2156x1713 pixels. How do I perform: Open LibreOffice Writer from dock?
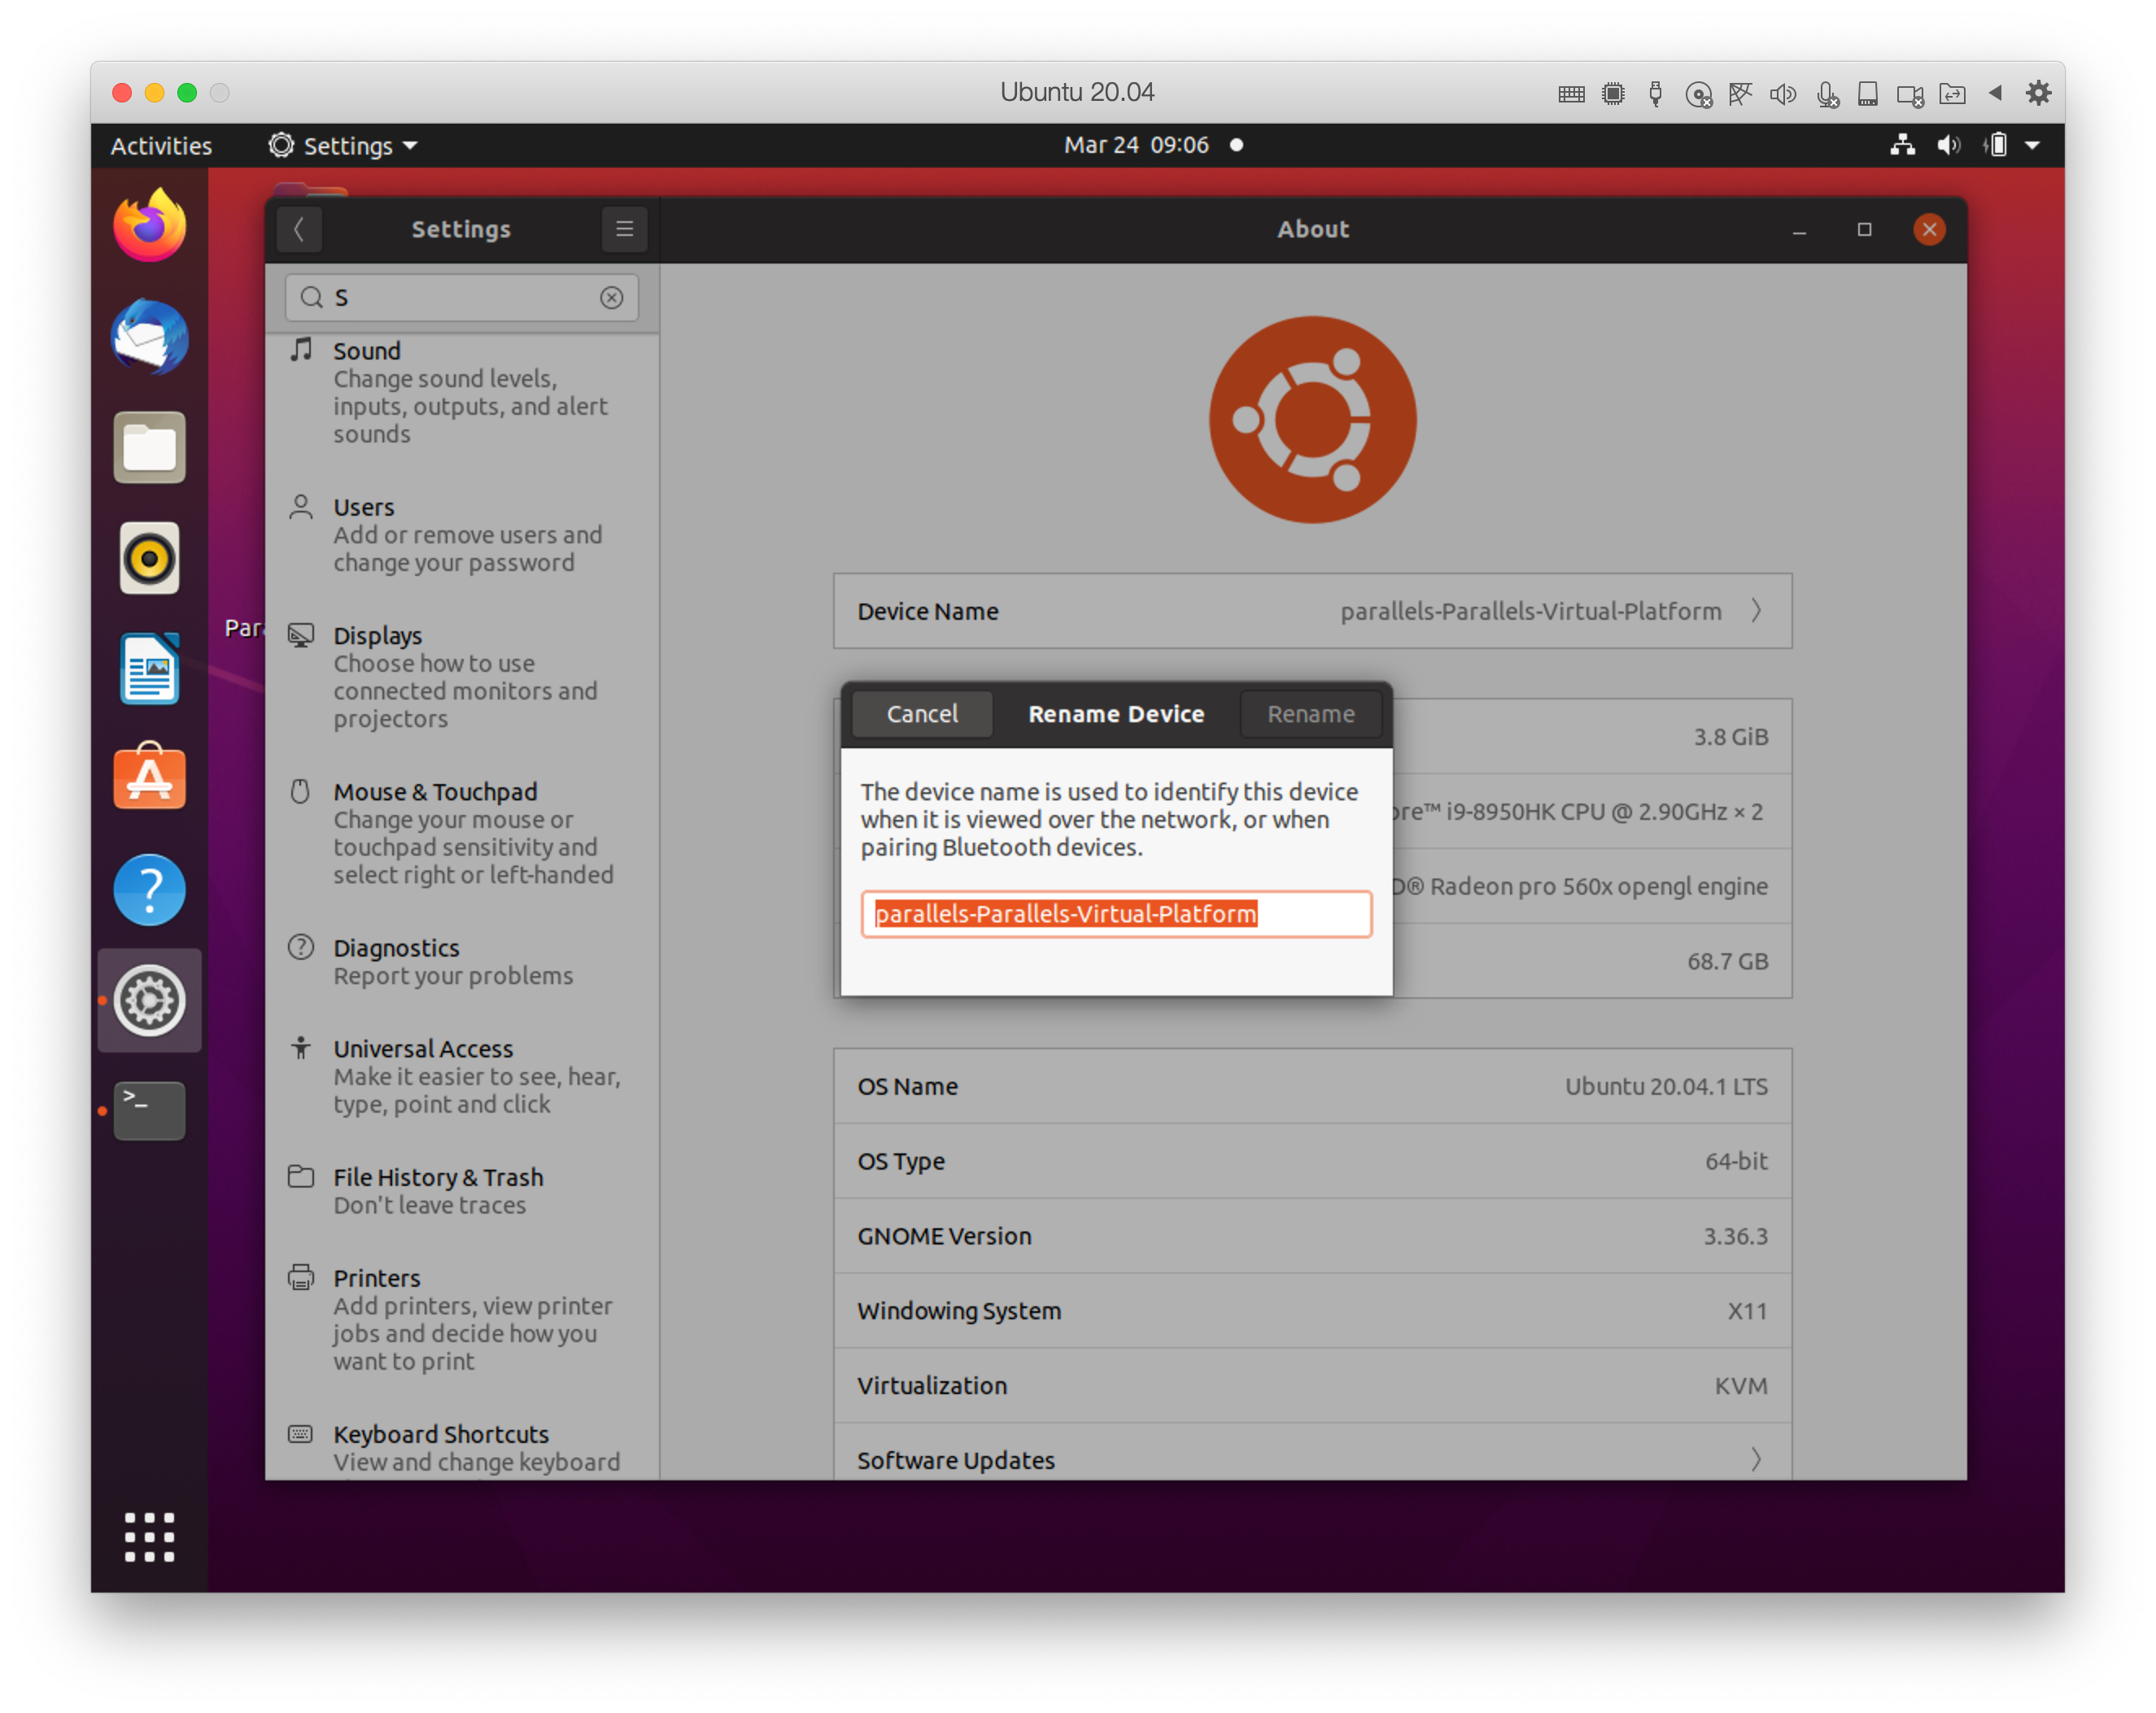pyautogui.click(x=149, y=668)
